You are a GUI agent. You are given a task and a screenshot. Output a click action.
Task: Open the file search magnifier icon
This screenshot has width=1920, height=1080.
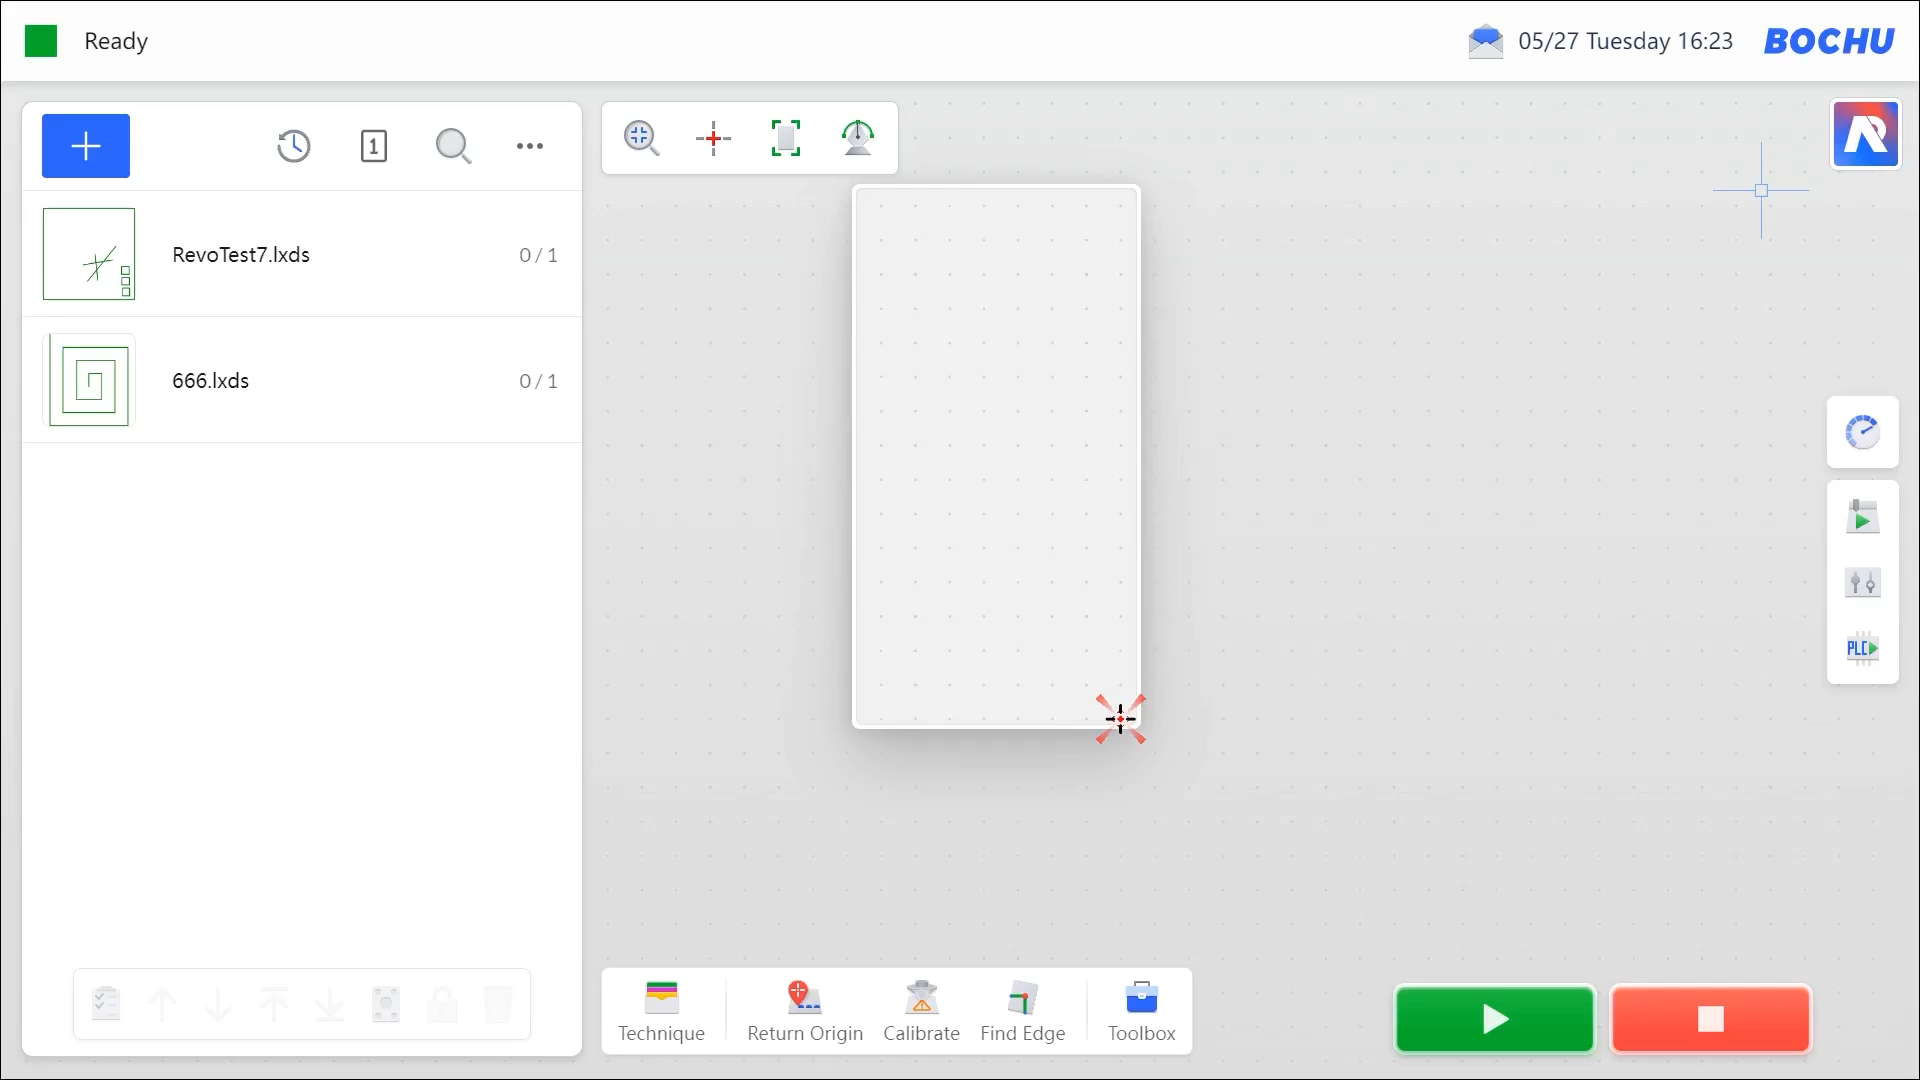453,146
